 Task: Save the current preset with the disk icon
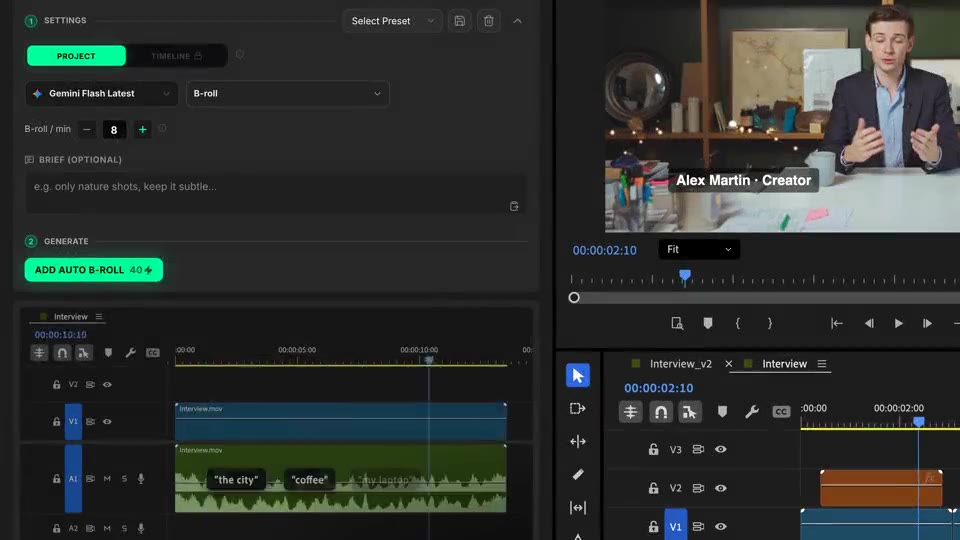tap(459, 21)
